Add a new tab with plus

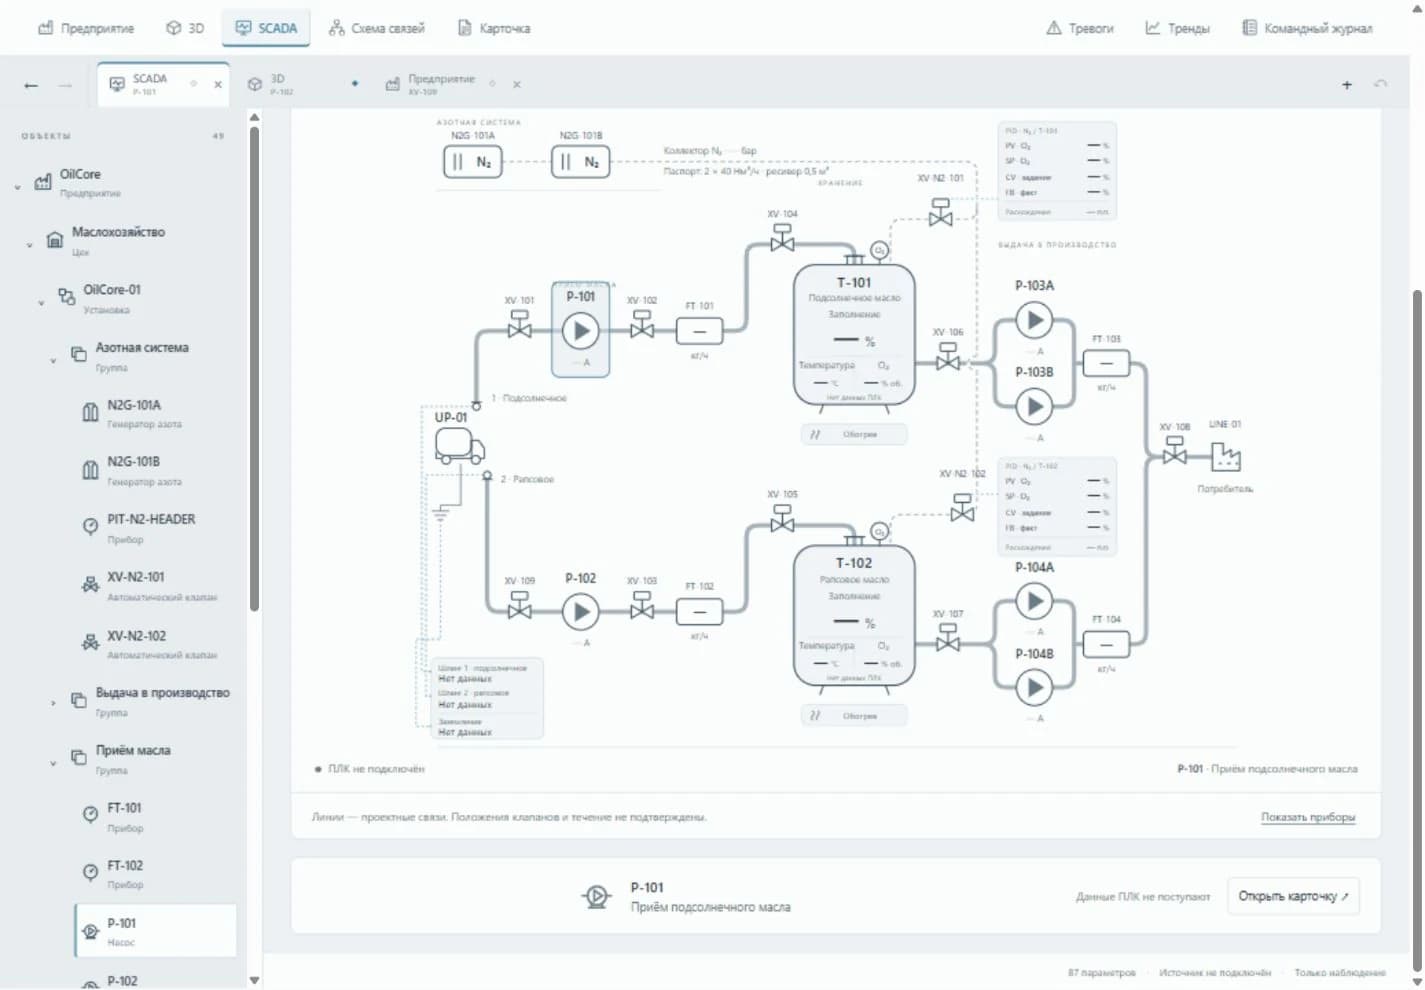(x=1347, y=85)
